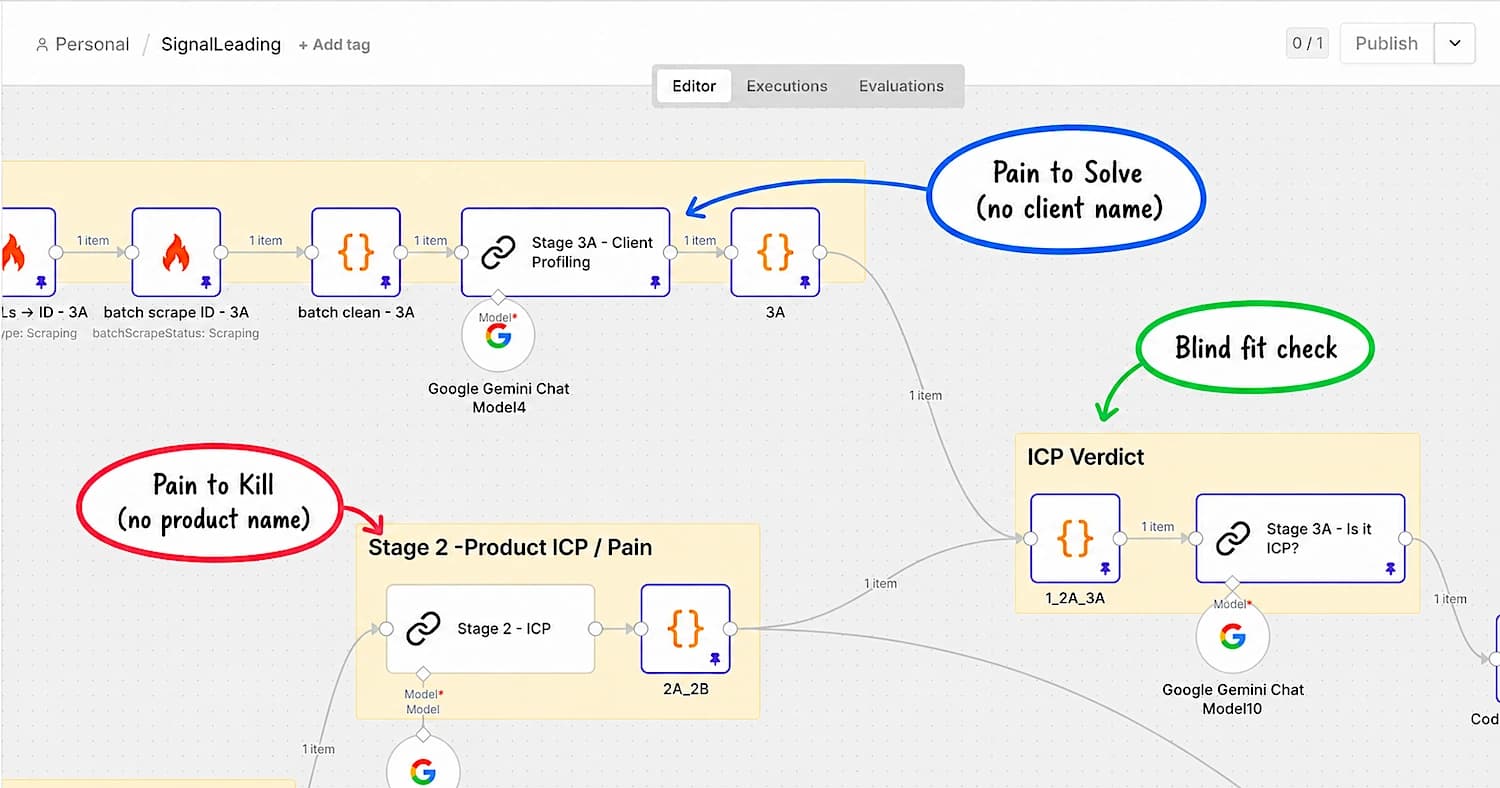Click the 0 / 1 counter badge
Screen dimensions: 1500x788
coord(1307,43)
